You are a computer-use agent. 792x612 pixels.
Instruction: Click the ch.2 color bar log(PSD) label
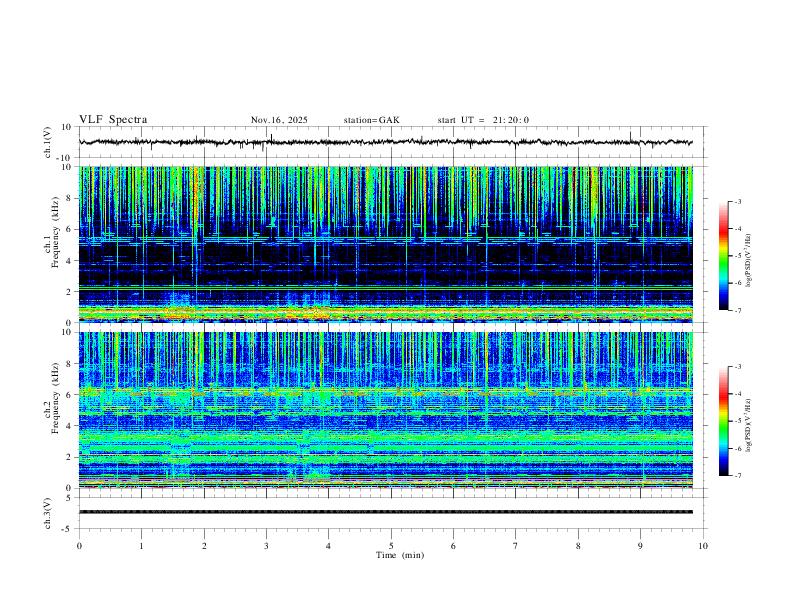tap(749, 426)
